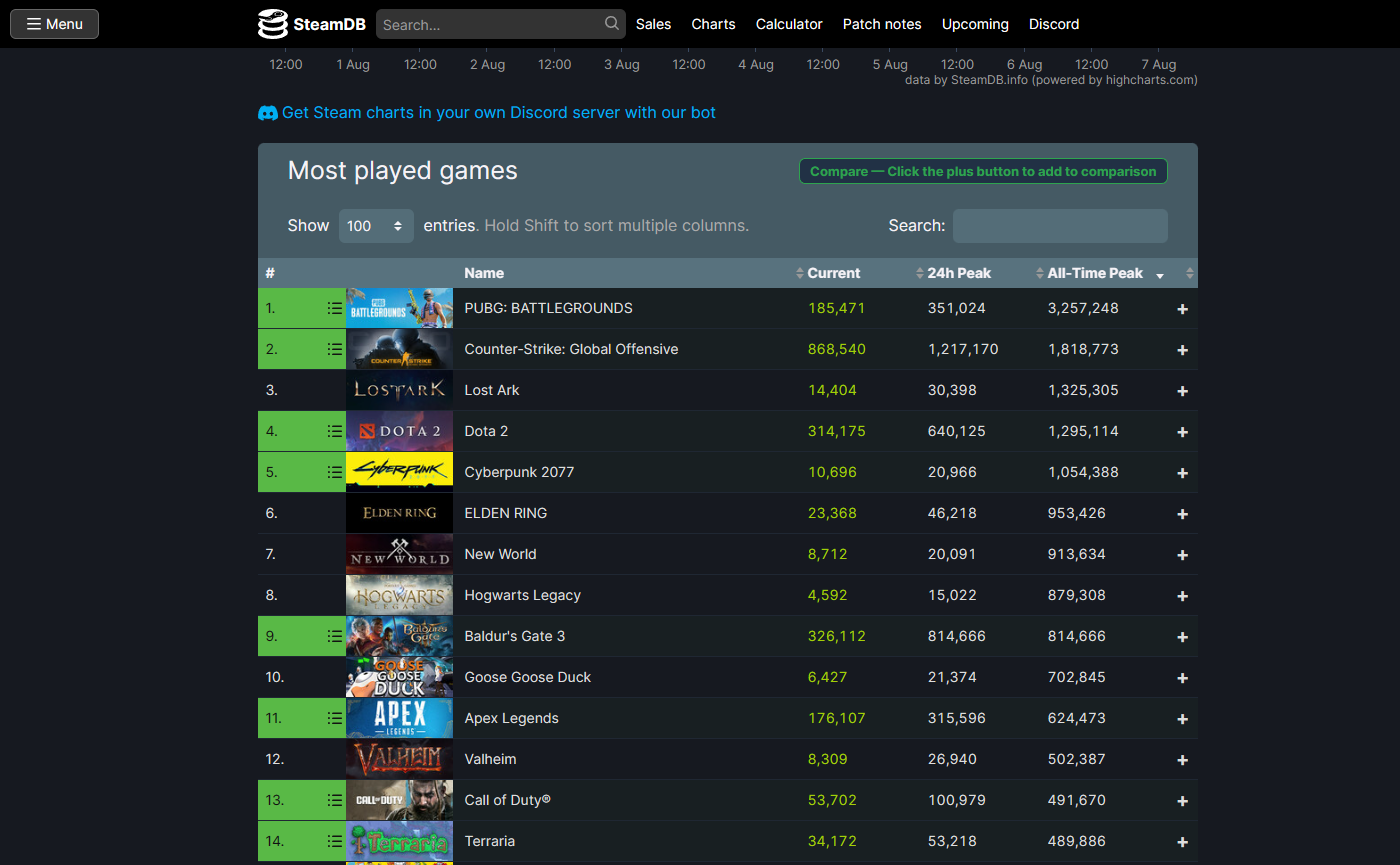Click the Goose Goose Duck game name

point(528,677)
